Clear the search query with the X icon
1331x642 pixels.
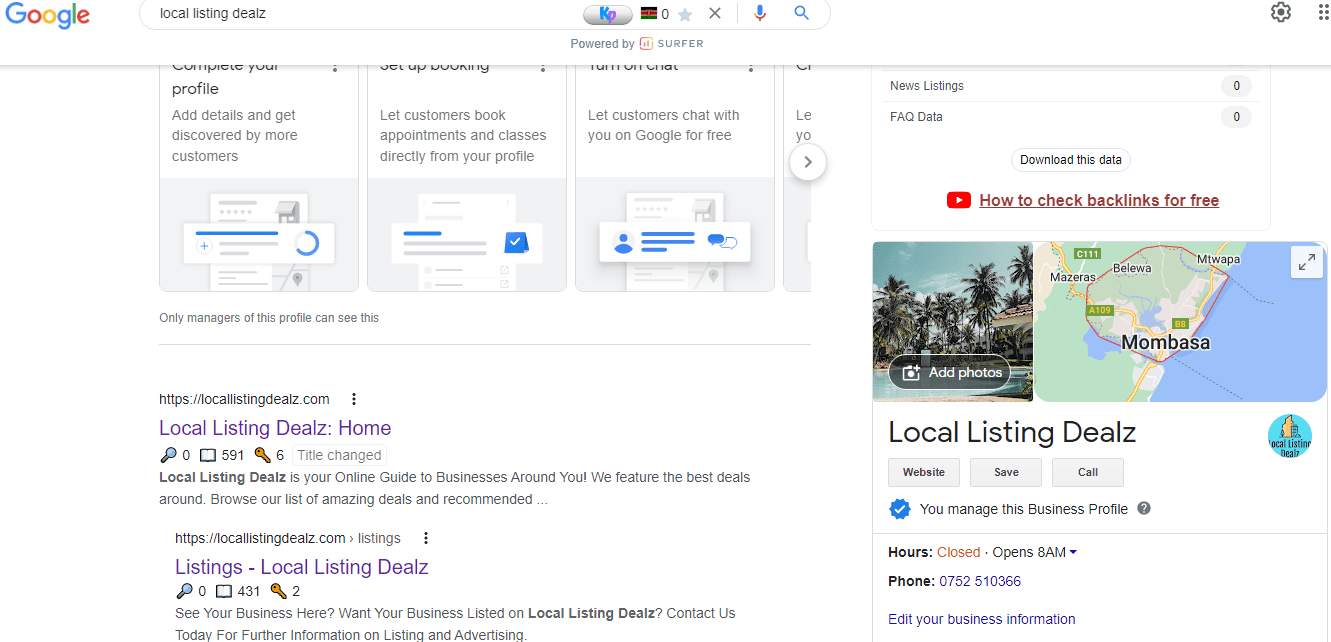(x=714, y=14)
